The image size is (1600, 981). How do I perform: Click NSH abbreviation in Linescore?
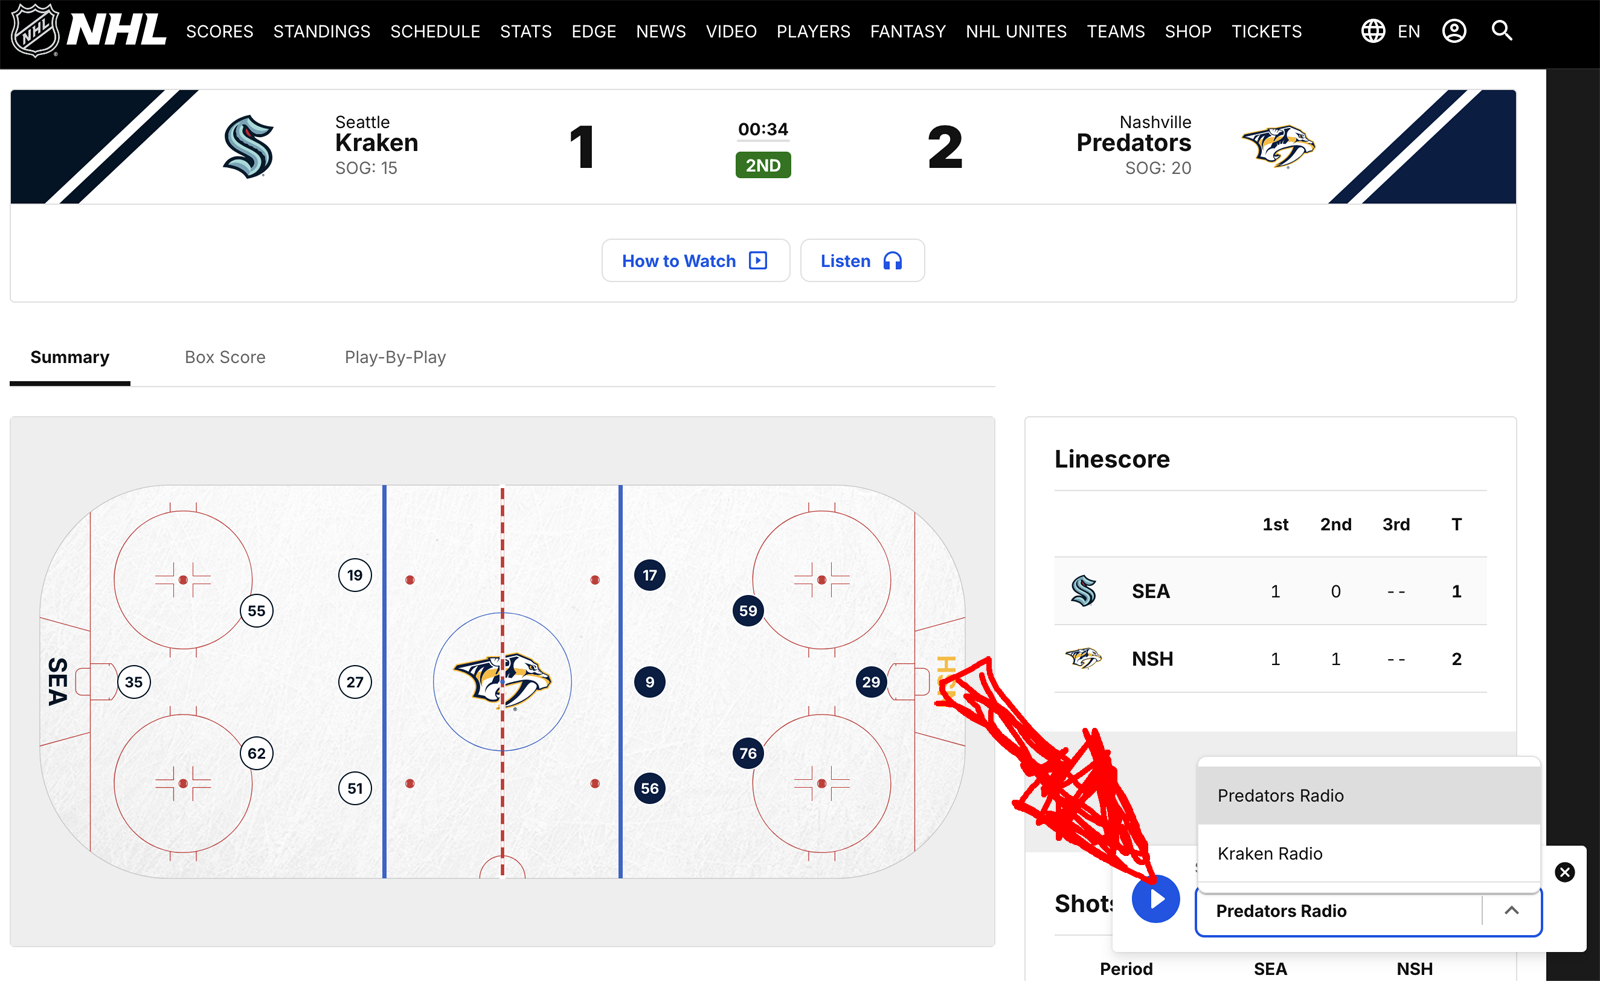click(1152, 659)
